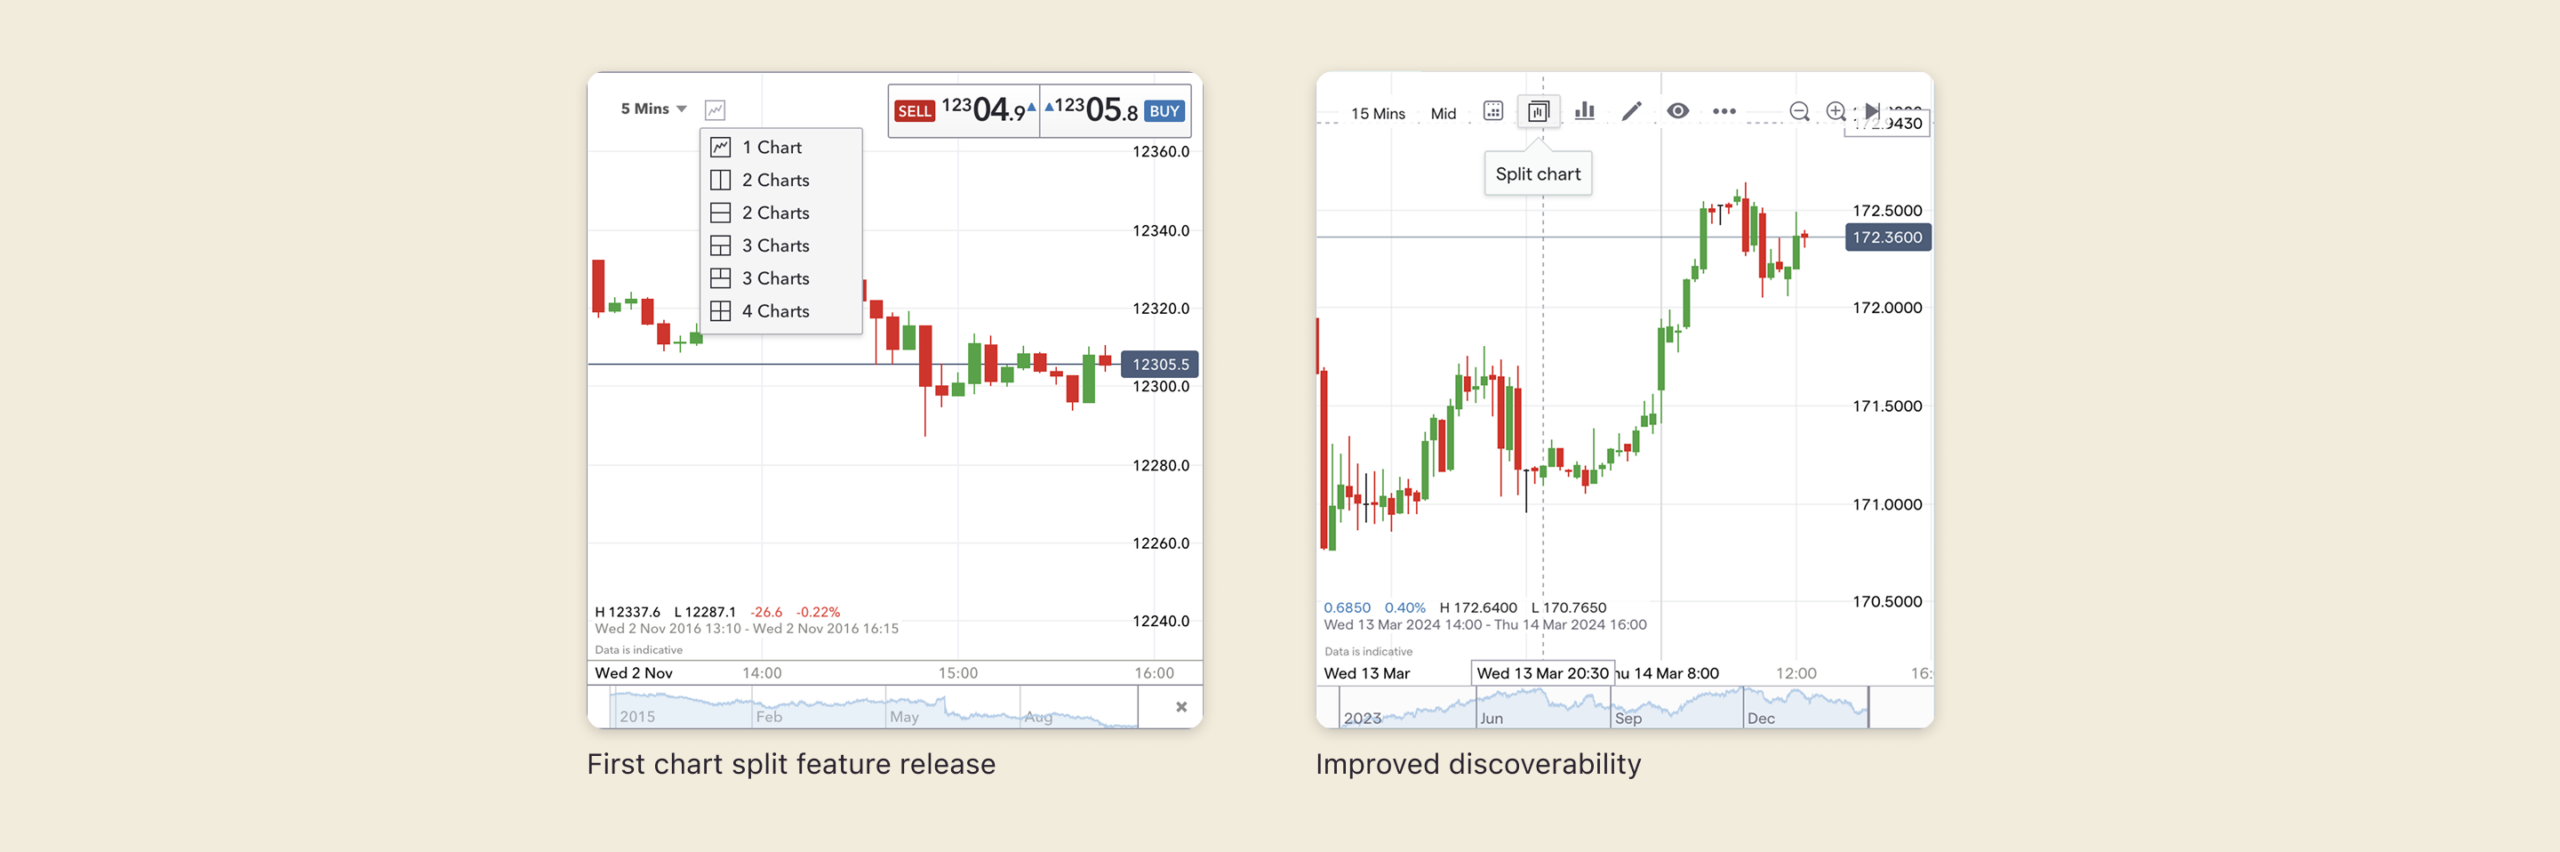Click the 12:00 time axis label on right chart
Image resolution: width=2560 pixels, height=852 pixels.
point(1796,673)
